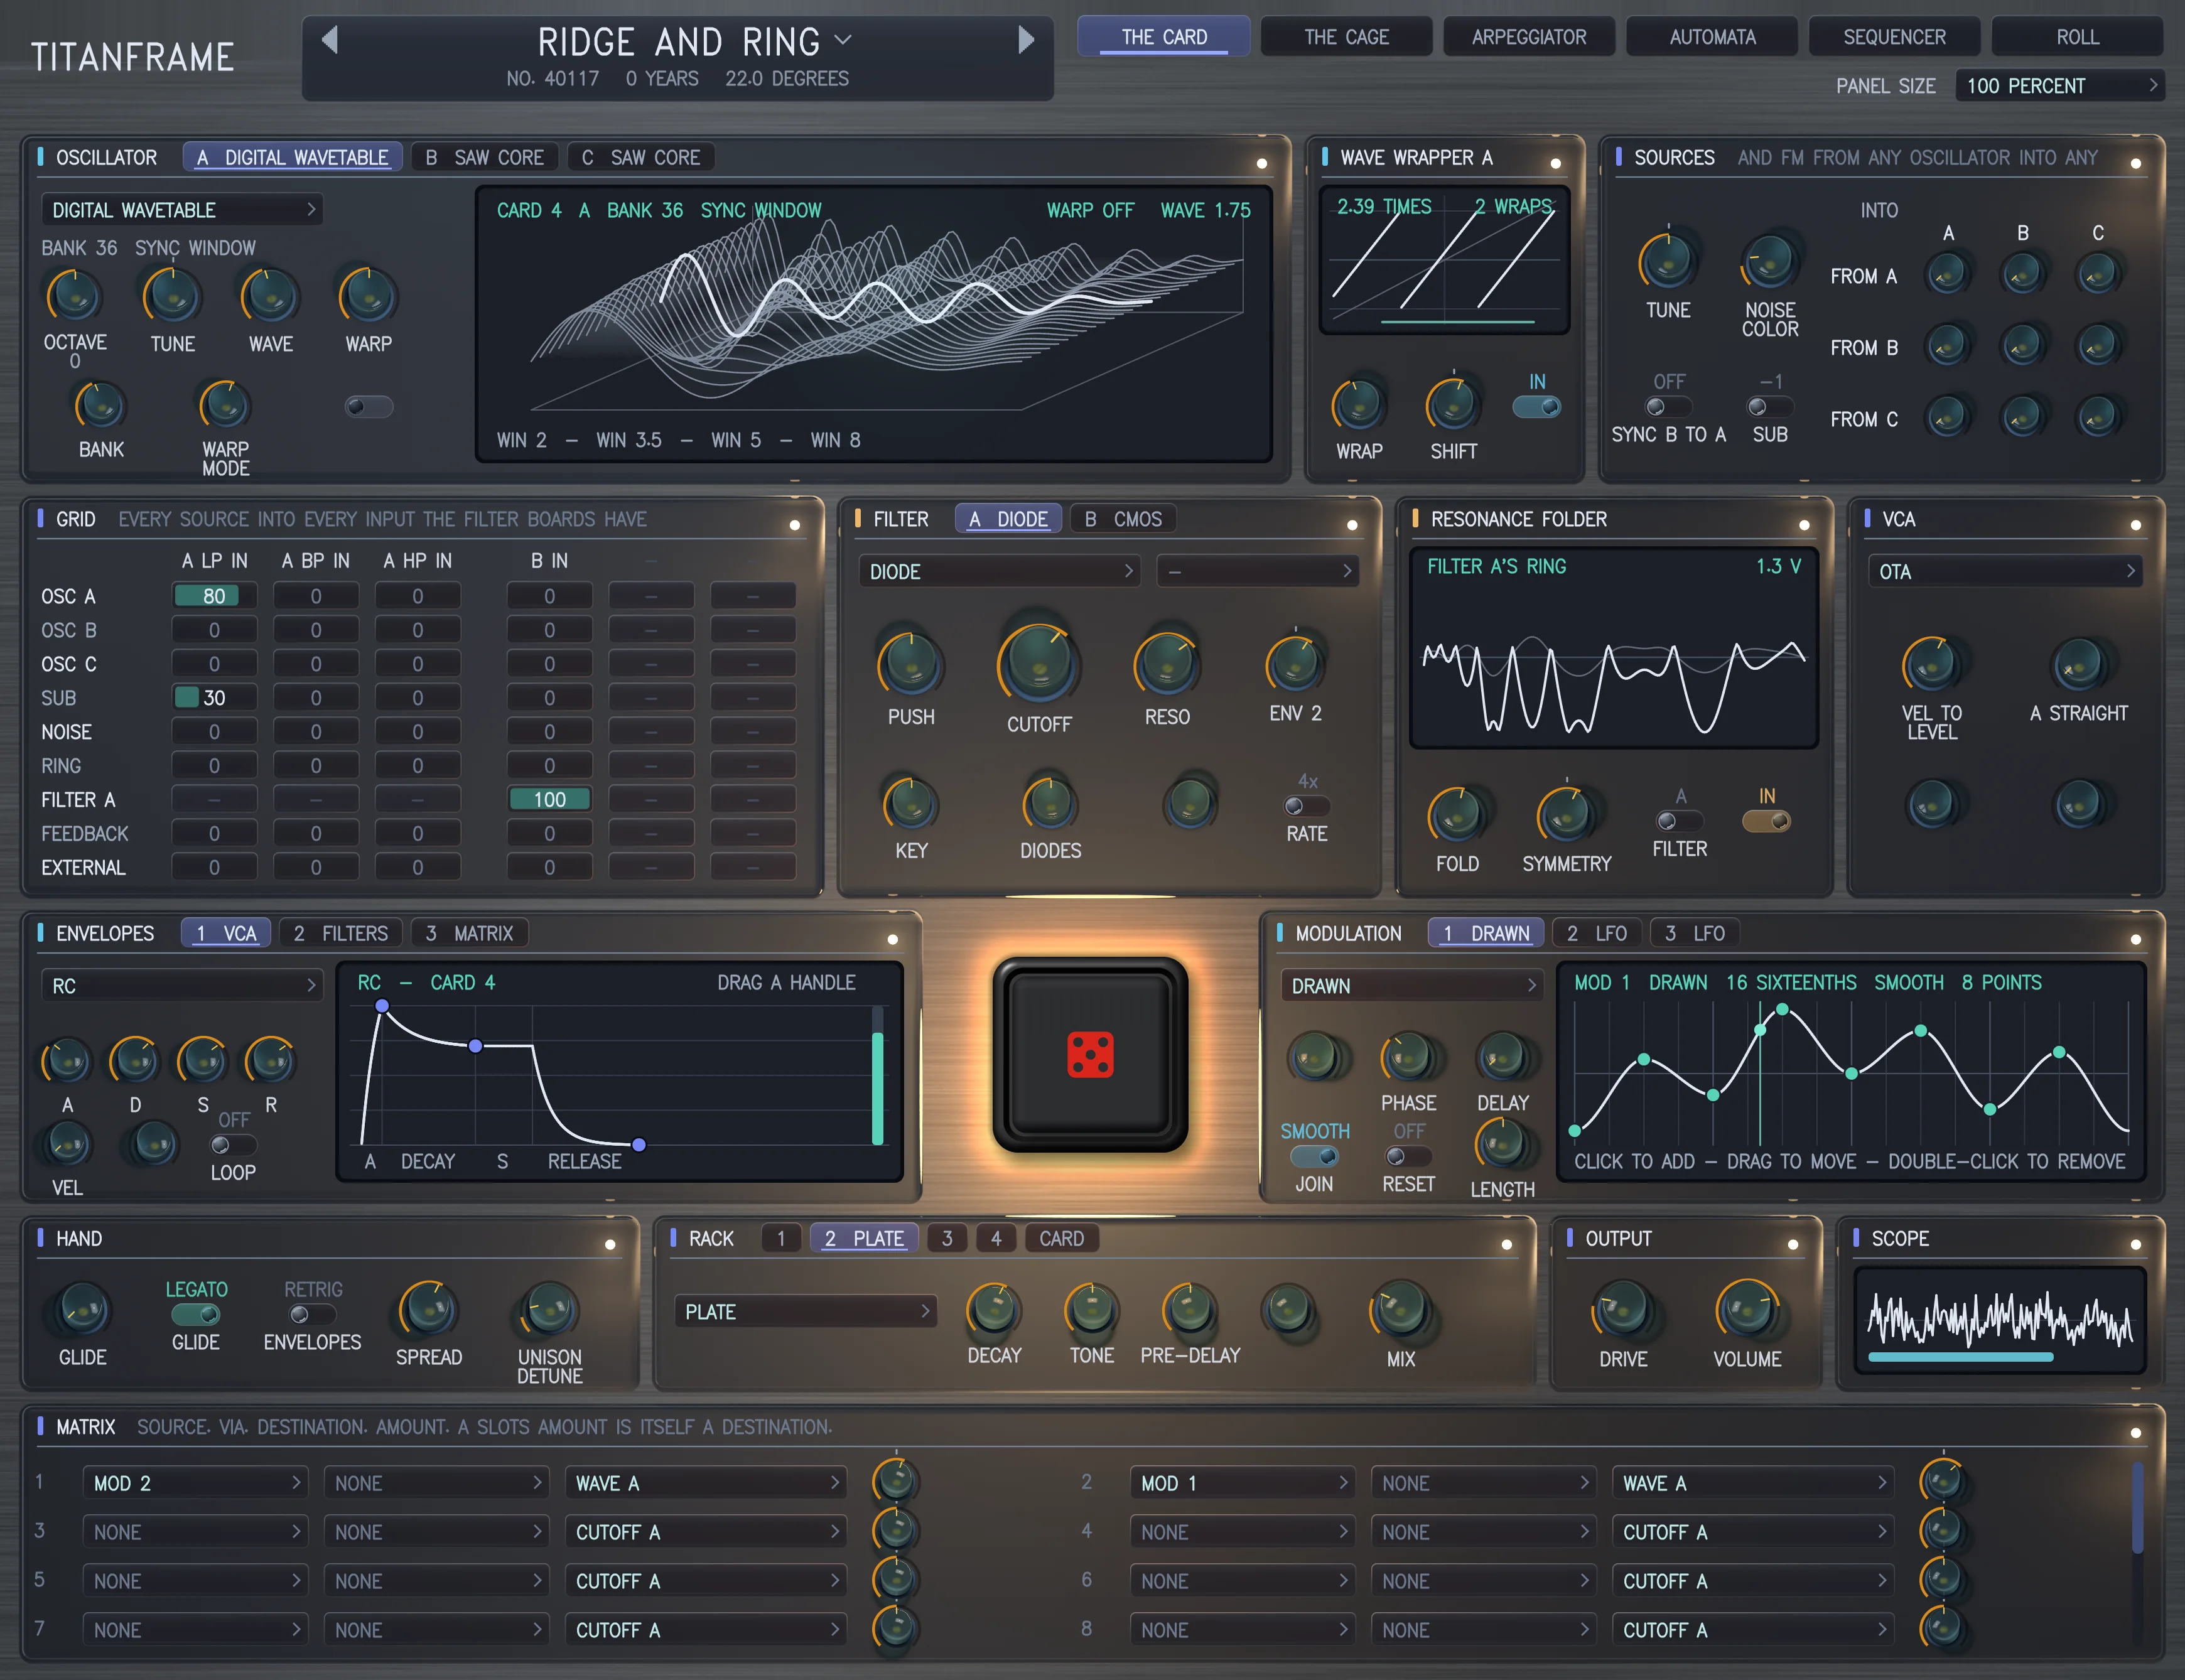
Task: Click the matrix panel vertical scrollbar
Action: [x=2137, y=1507]
